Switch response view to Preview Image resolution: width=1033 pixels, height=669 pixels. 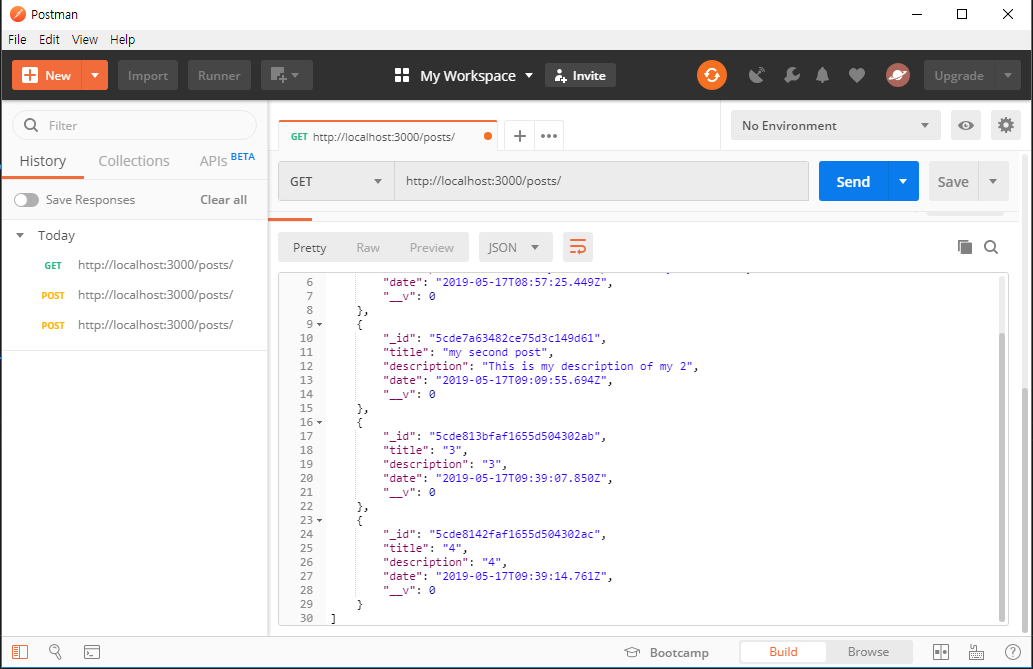tap(432, 248)
